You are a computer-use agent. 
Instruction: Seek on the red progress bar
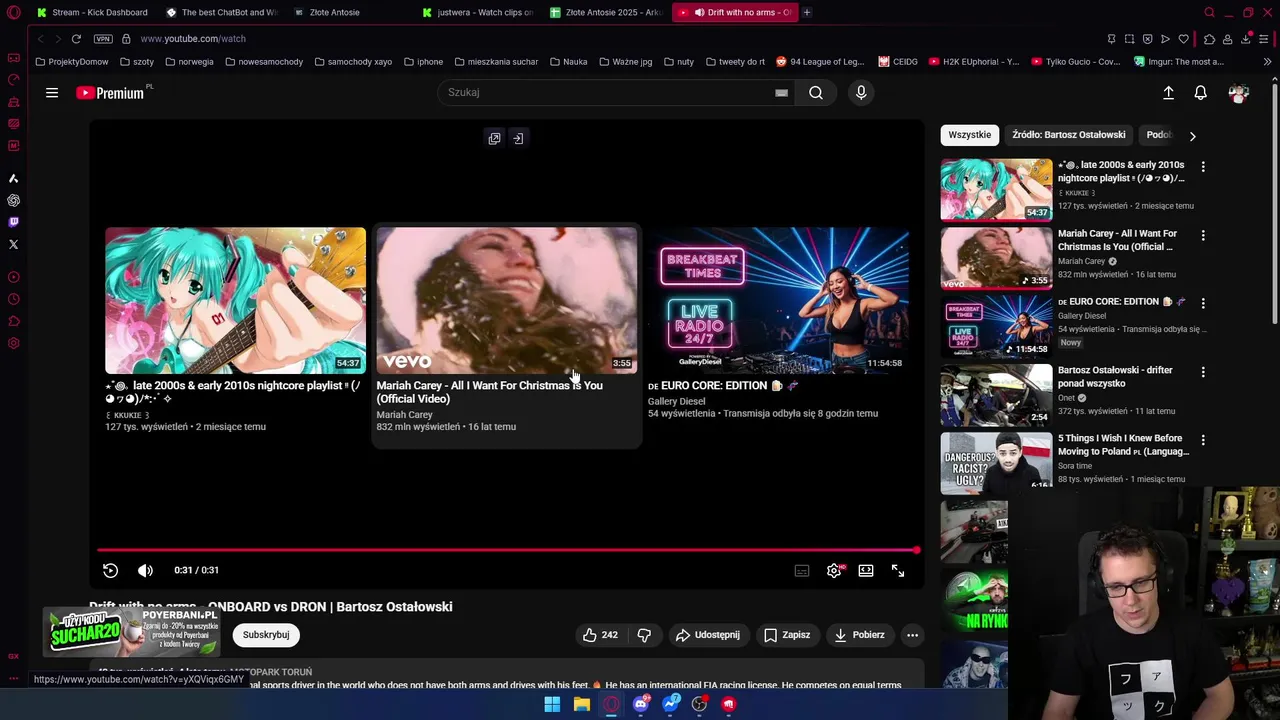pyautogui.click(x=507, y=550)
